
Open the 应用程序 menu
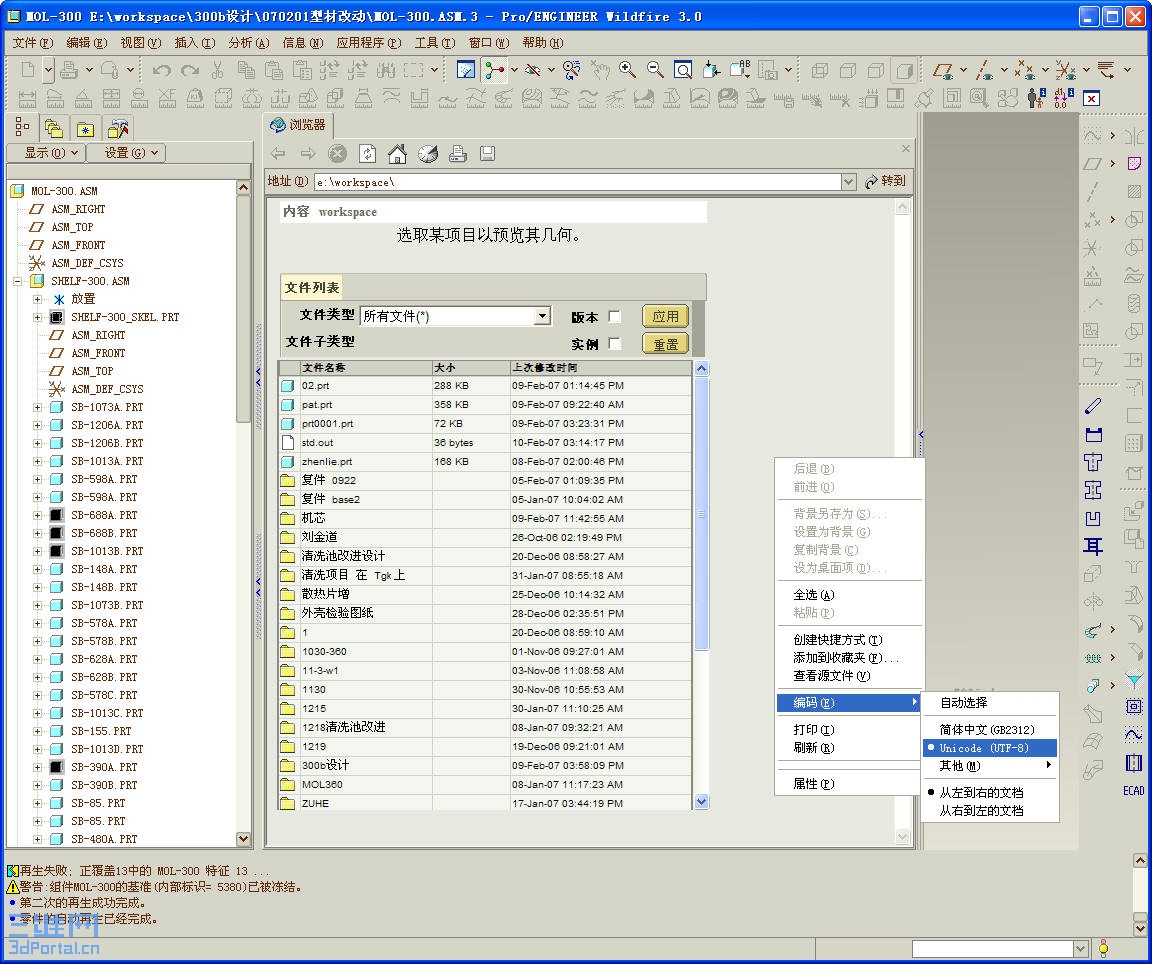[369, 43]
